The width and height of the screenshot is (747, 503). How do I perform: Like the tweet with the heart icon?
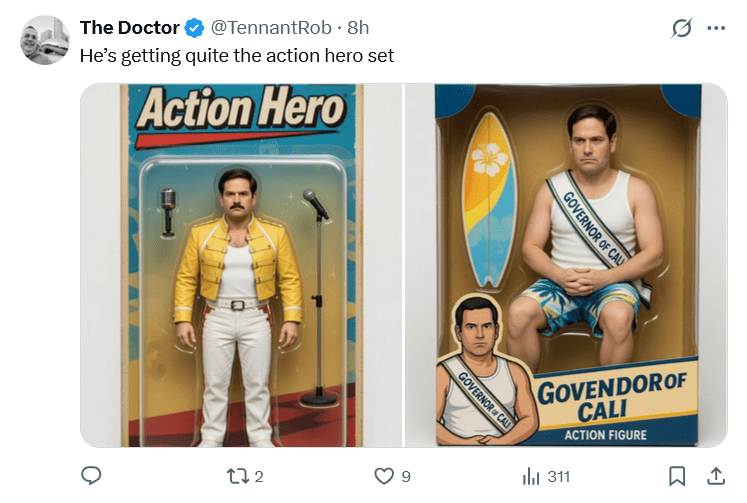coord(384,476)
